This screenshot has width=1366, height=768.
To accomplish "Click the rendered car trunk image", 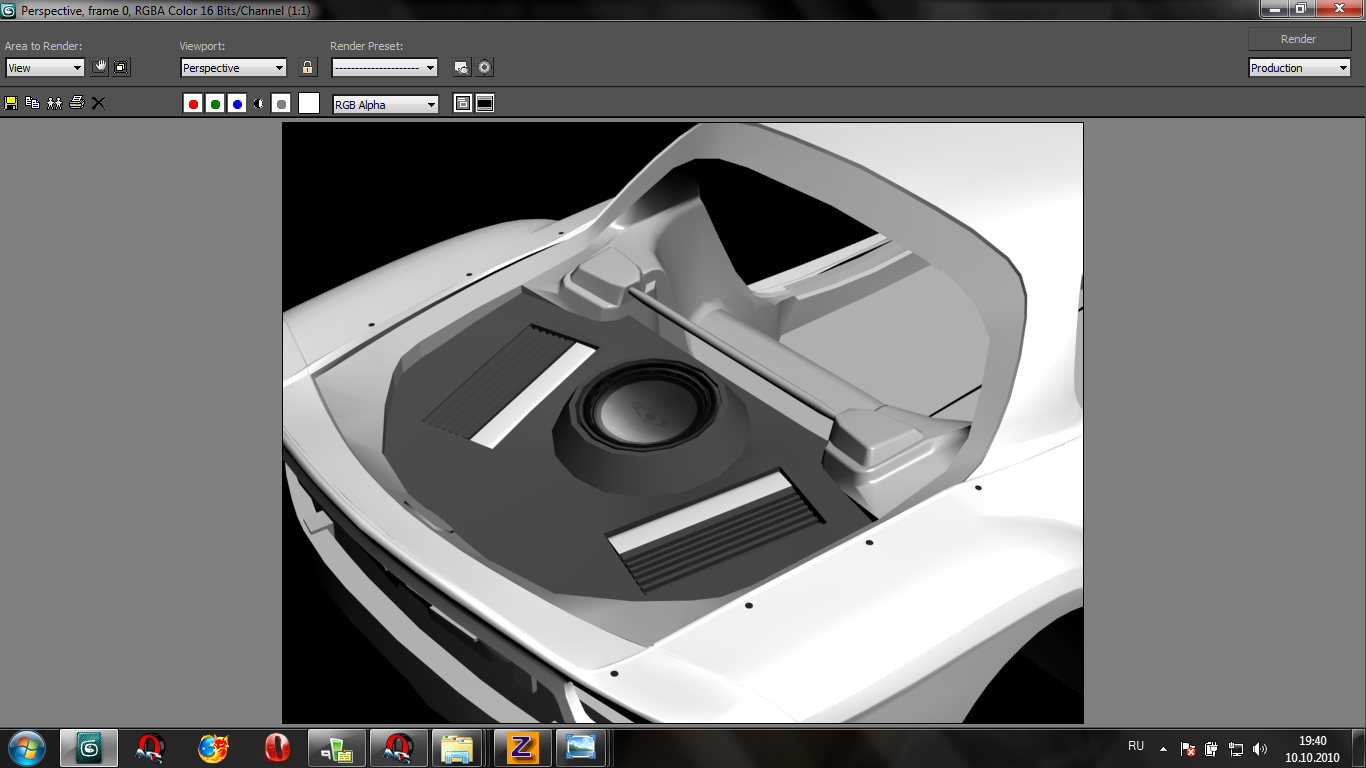I will click(x=683, y=423).
